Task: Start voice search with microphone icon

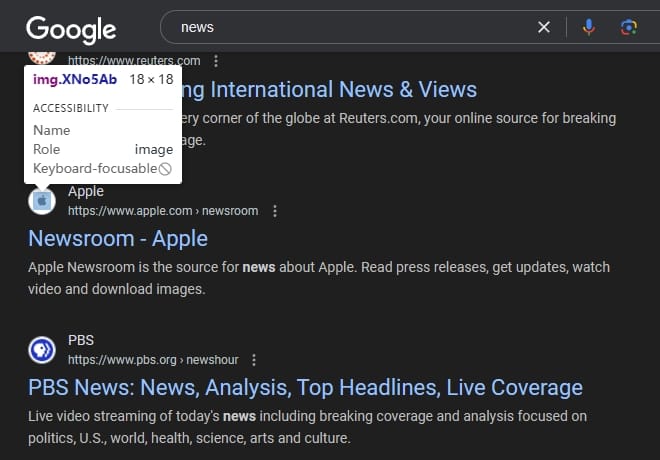Action: [589, 27]
